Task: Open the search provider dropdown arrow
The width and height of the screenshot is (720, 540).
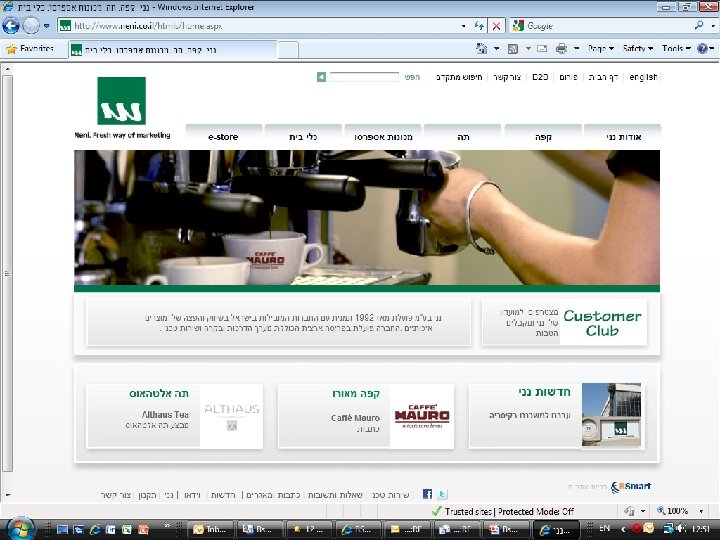Action: 713,26
